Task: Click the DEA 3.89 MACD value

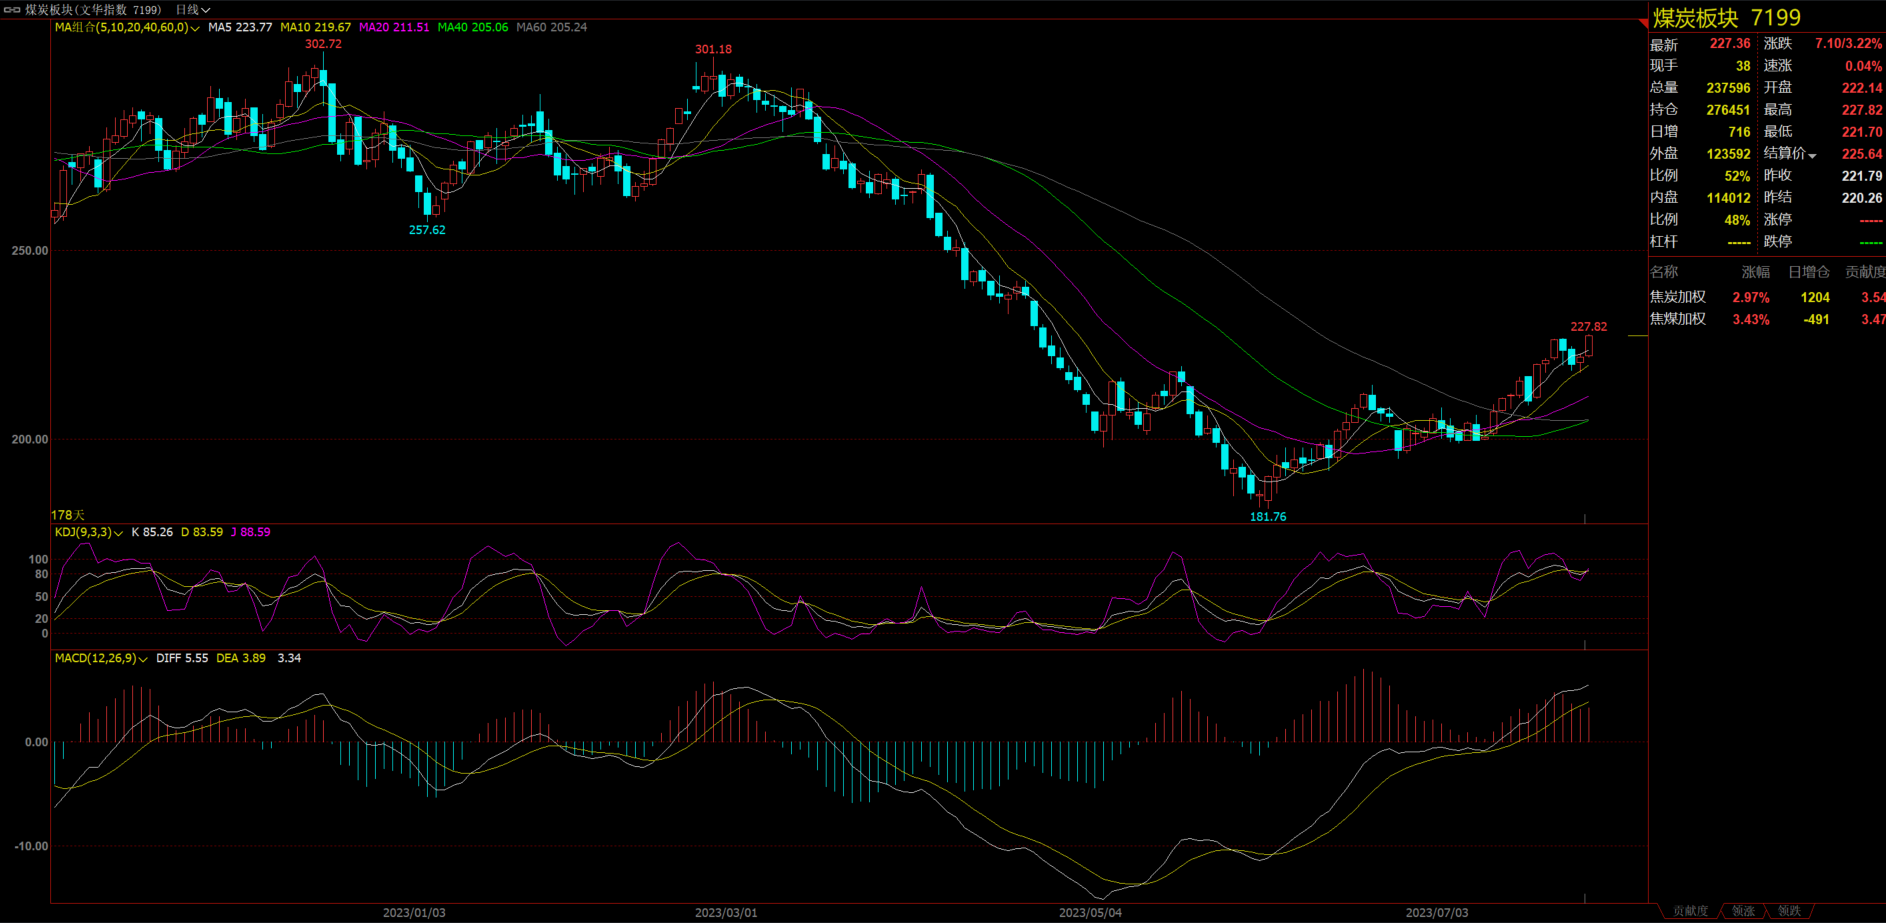Action: point(241,659)
